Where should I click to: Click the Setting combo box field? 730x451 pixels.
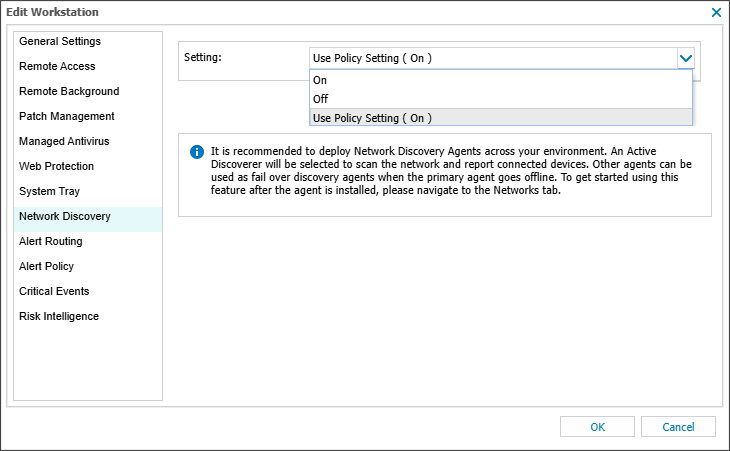pyautogui.click(x=492, y=58)
